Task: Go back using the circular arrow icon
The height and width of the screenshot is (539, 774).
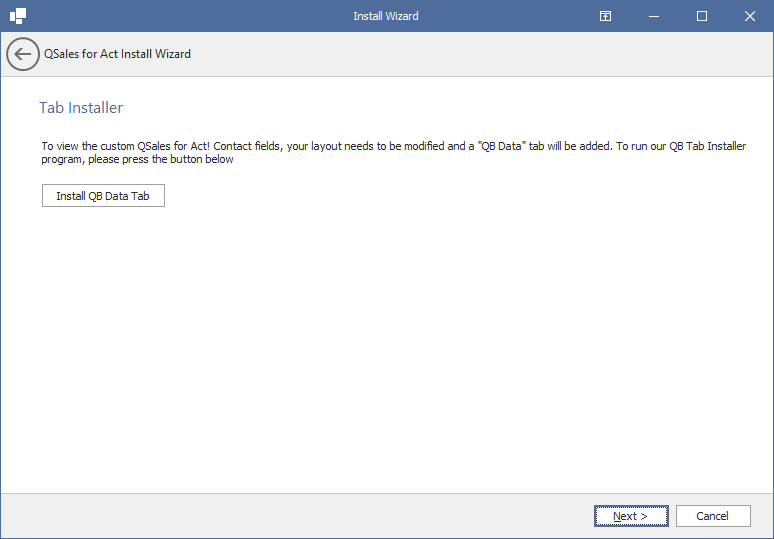Action: pos(23,54)
